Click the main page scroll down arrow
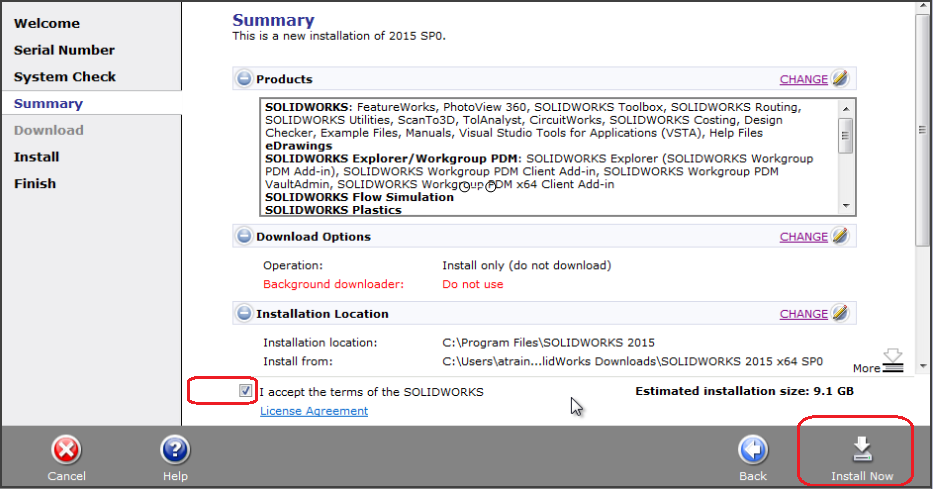The height and width of the screenshot is (489, 933). point(922,366)
